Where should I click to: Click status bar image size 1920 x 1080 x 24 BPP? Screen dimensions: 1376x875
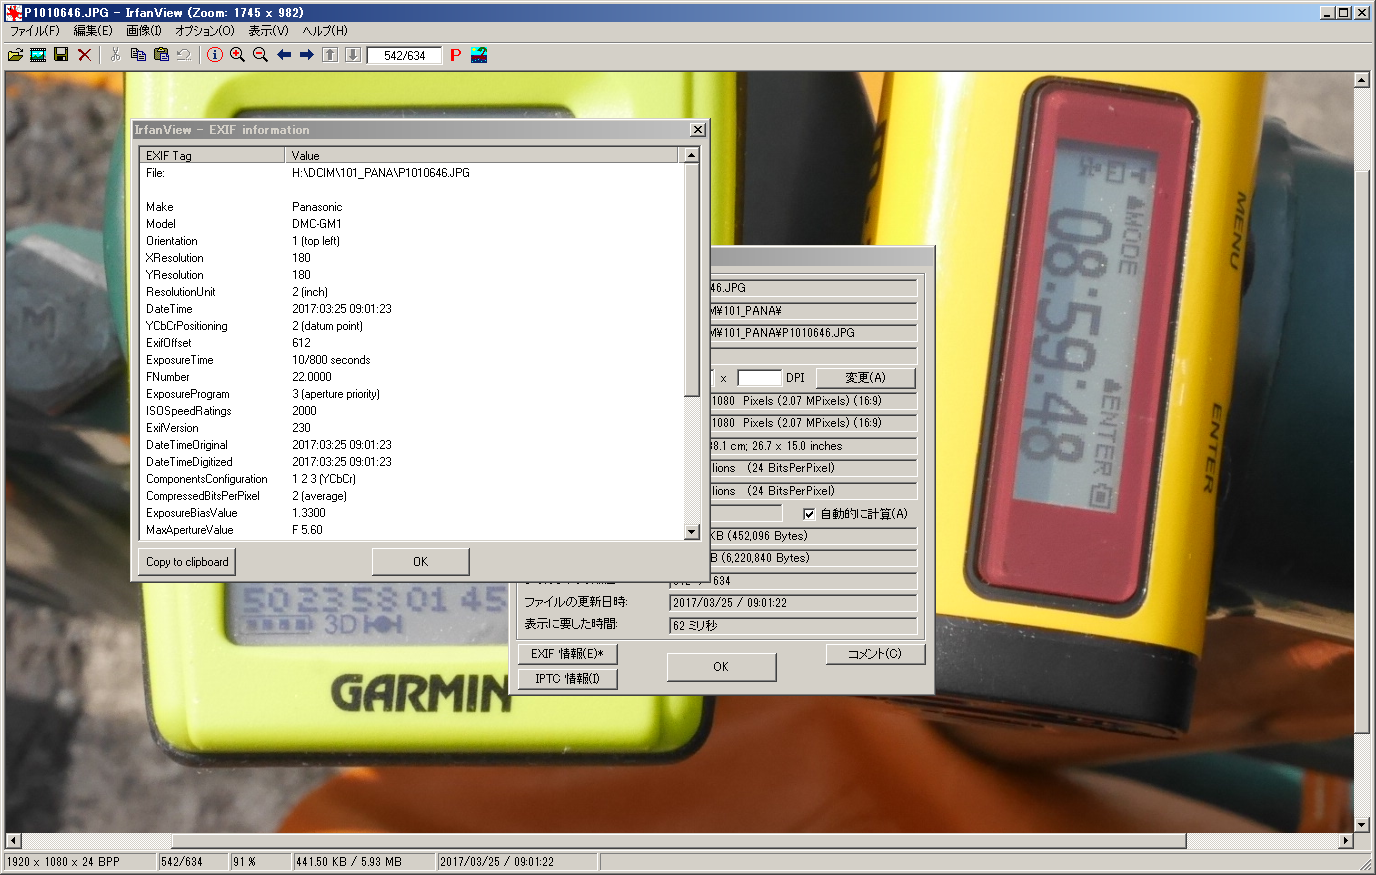click(x=80, y=862)
